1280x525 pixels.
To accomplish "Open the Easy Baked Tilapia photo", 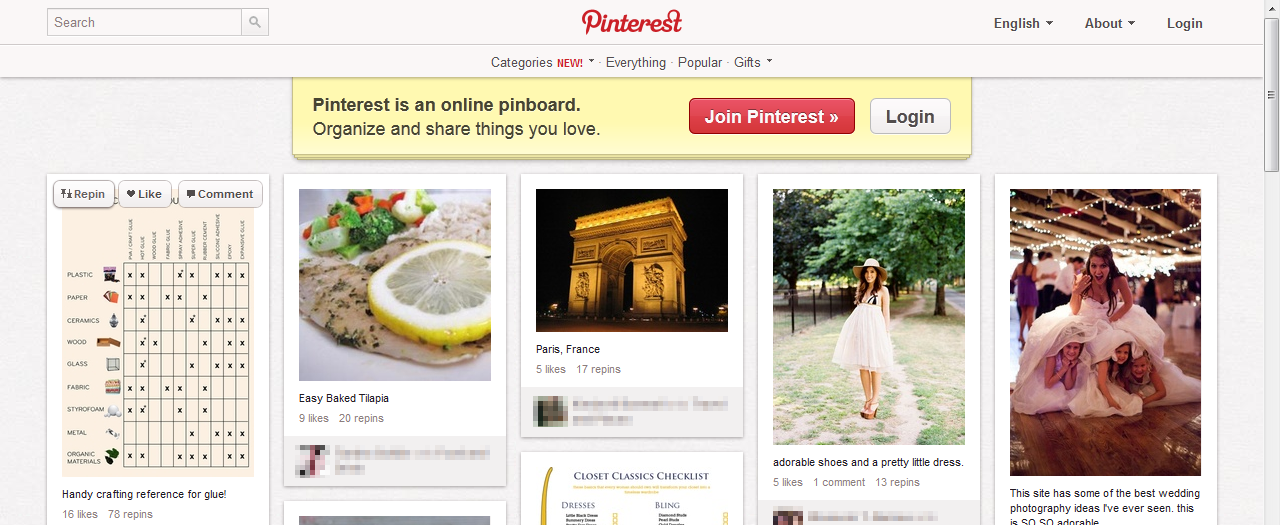I will click(395, 285).
